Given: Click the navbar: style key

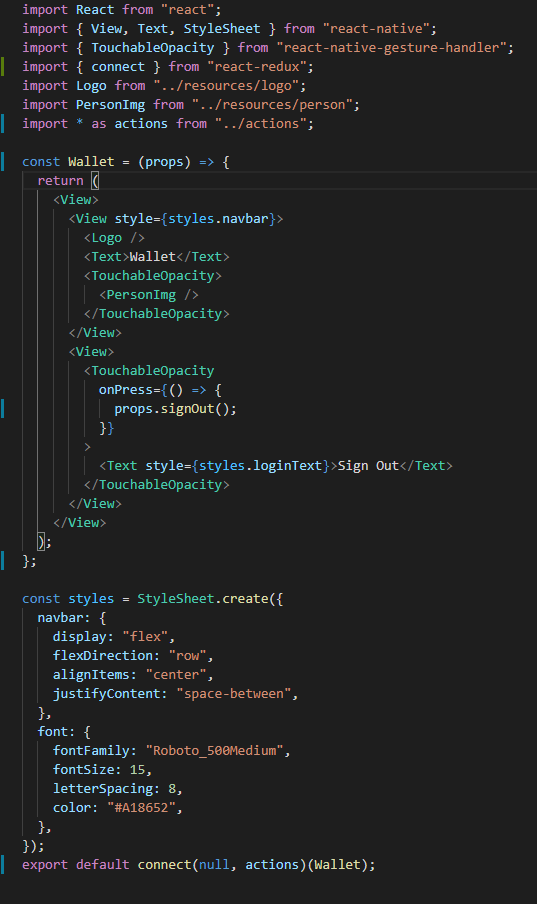Looking at the screenshot, I should [x=61, y=618].
